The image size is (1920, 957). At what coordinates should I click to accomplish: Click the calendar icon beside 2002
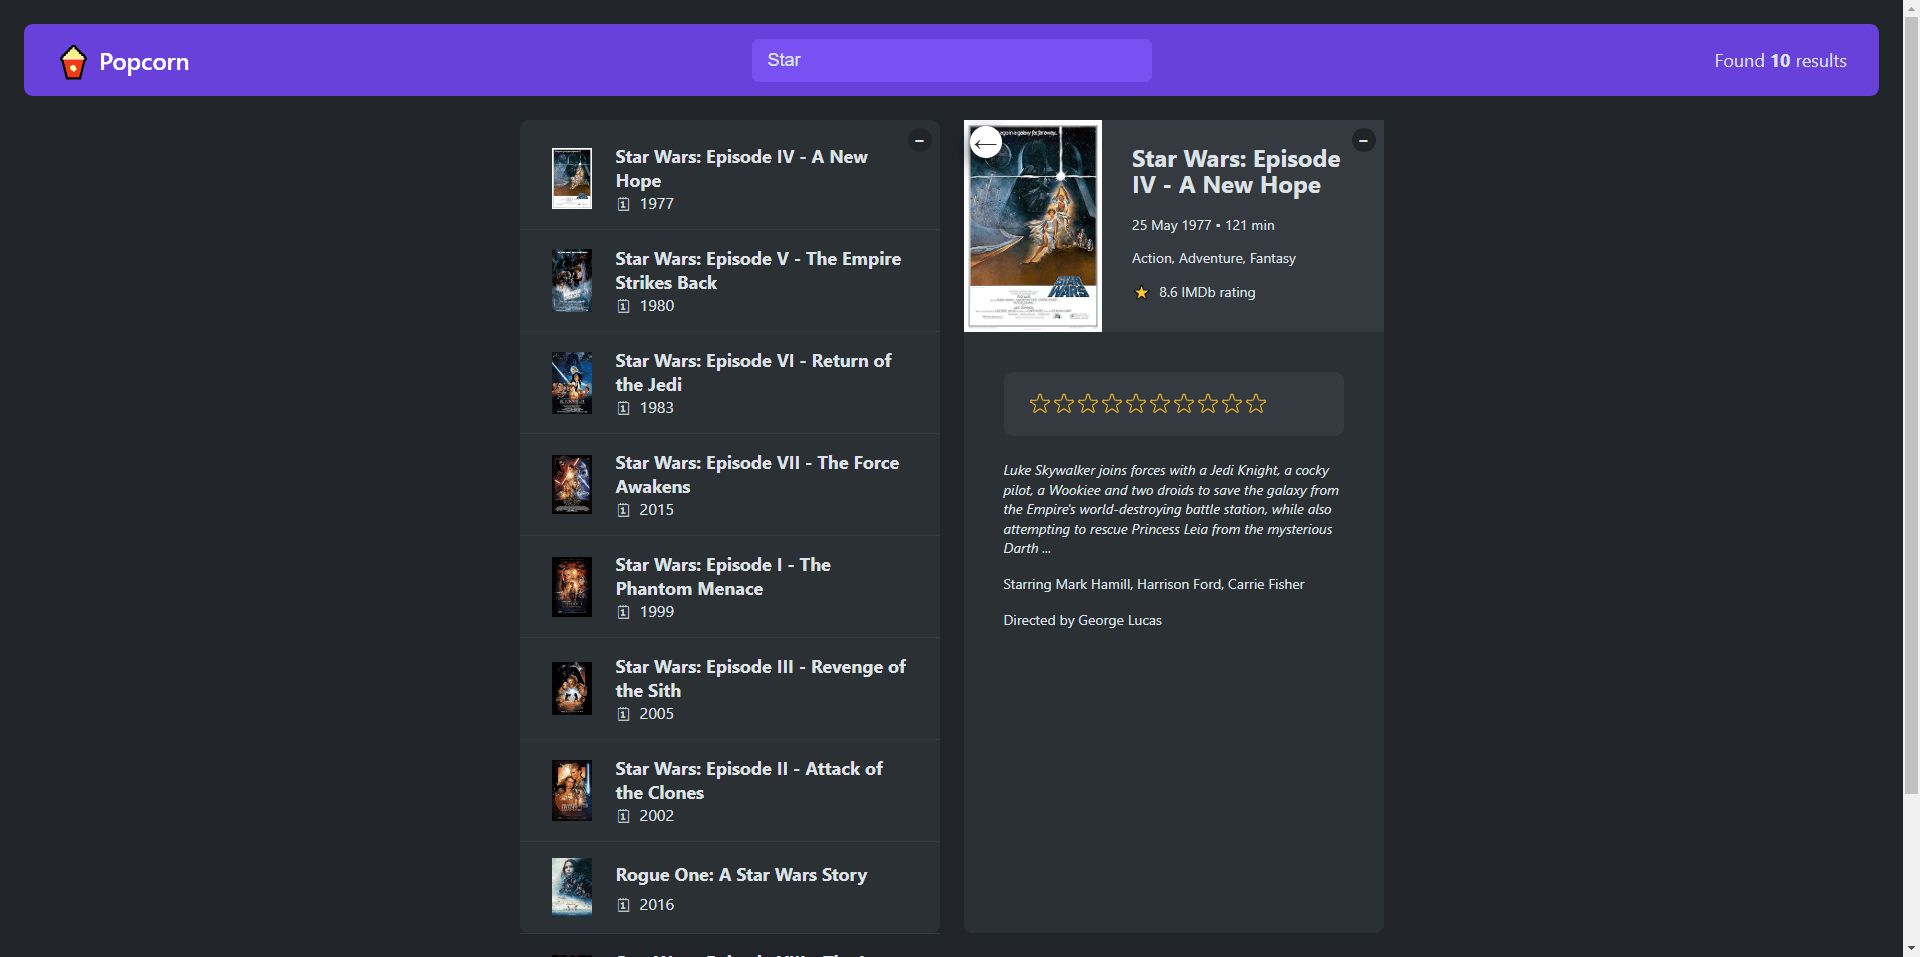pyautogui.click(x=623, y=816)
